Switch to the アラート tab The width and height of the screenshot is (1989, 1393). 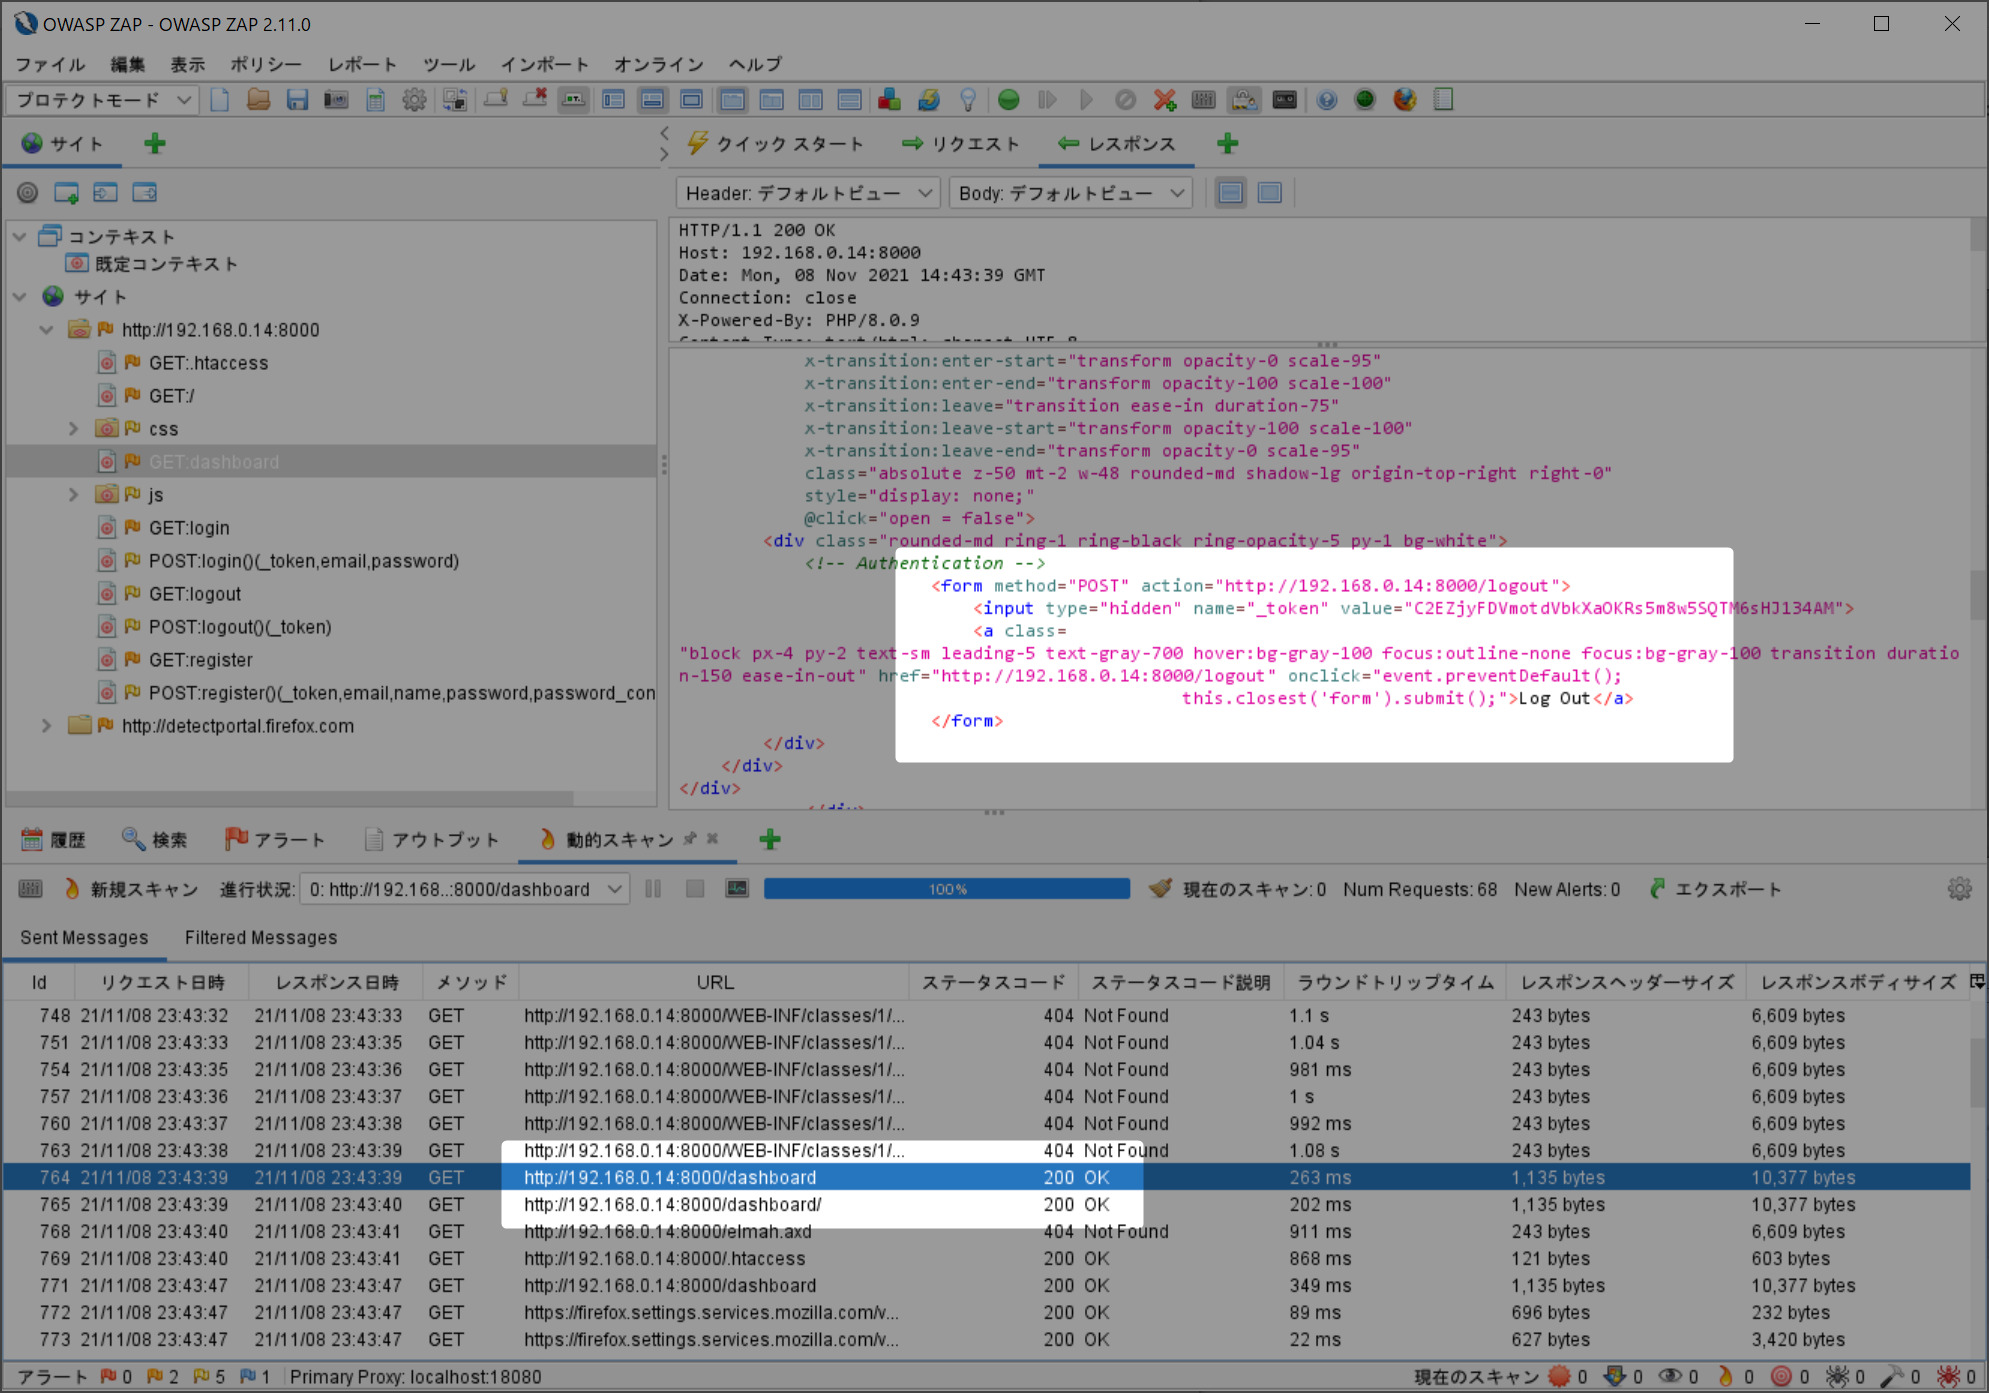coord(276,840)
